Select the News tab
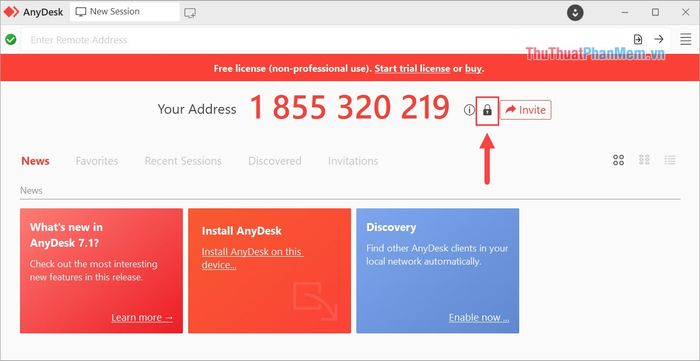Image resolution: width=700 pixels, height=361 pixels. [35, 161]
